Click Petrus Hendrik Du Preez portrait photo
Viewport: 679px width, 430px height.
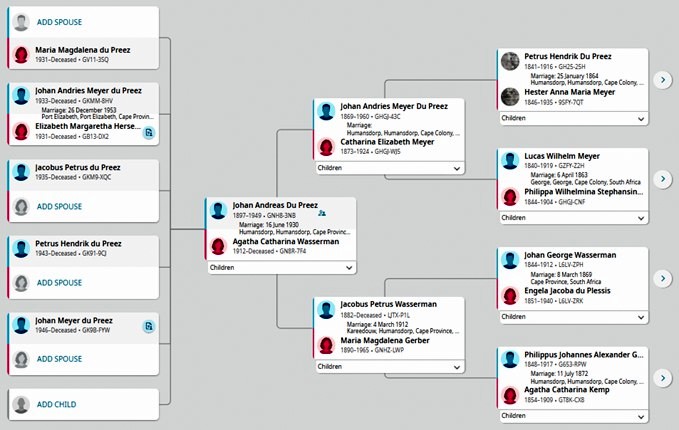[x=510, y=61]
